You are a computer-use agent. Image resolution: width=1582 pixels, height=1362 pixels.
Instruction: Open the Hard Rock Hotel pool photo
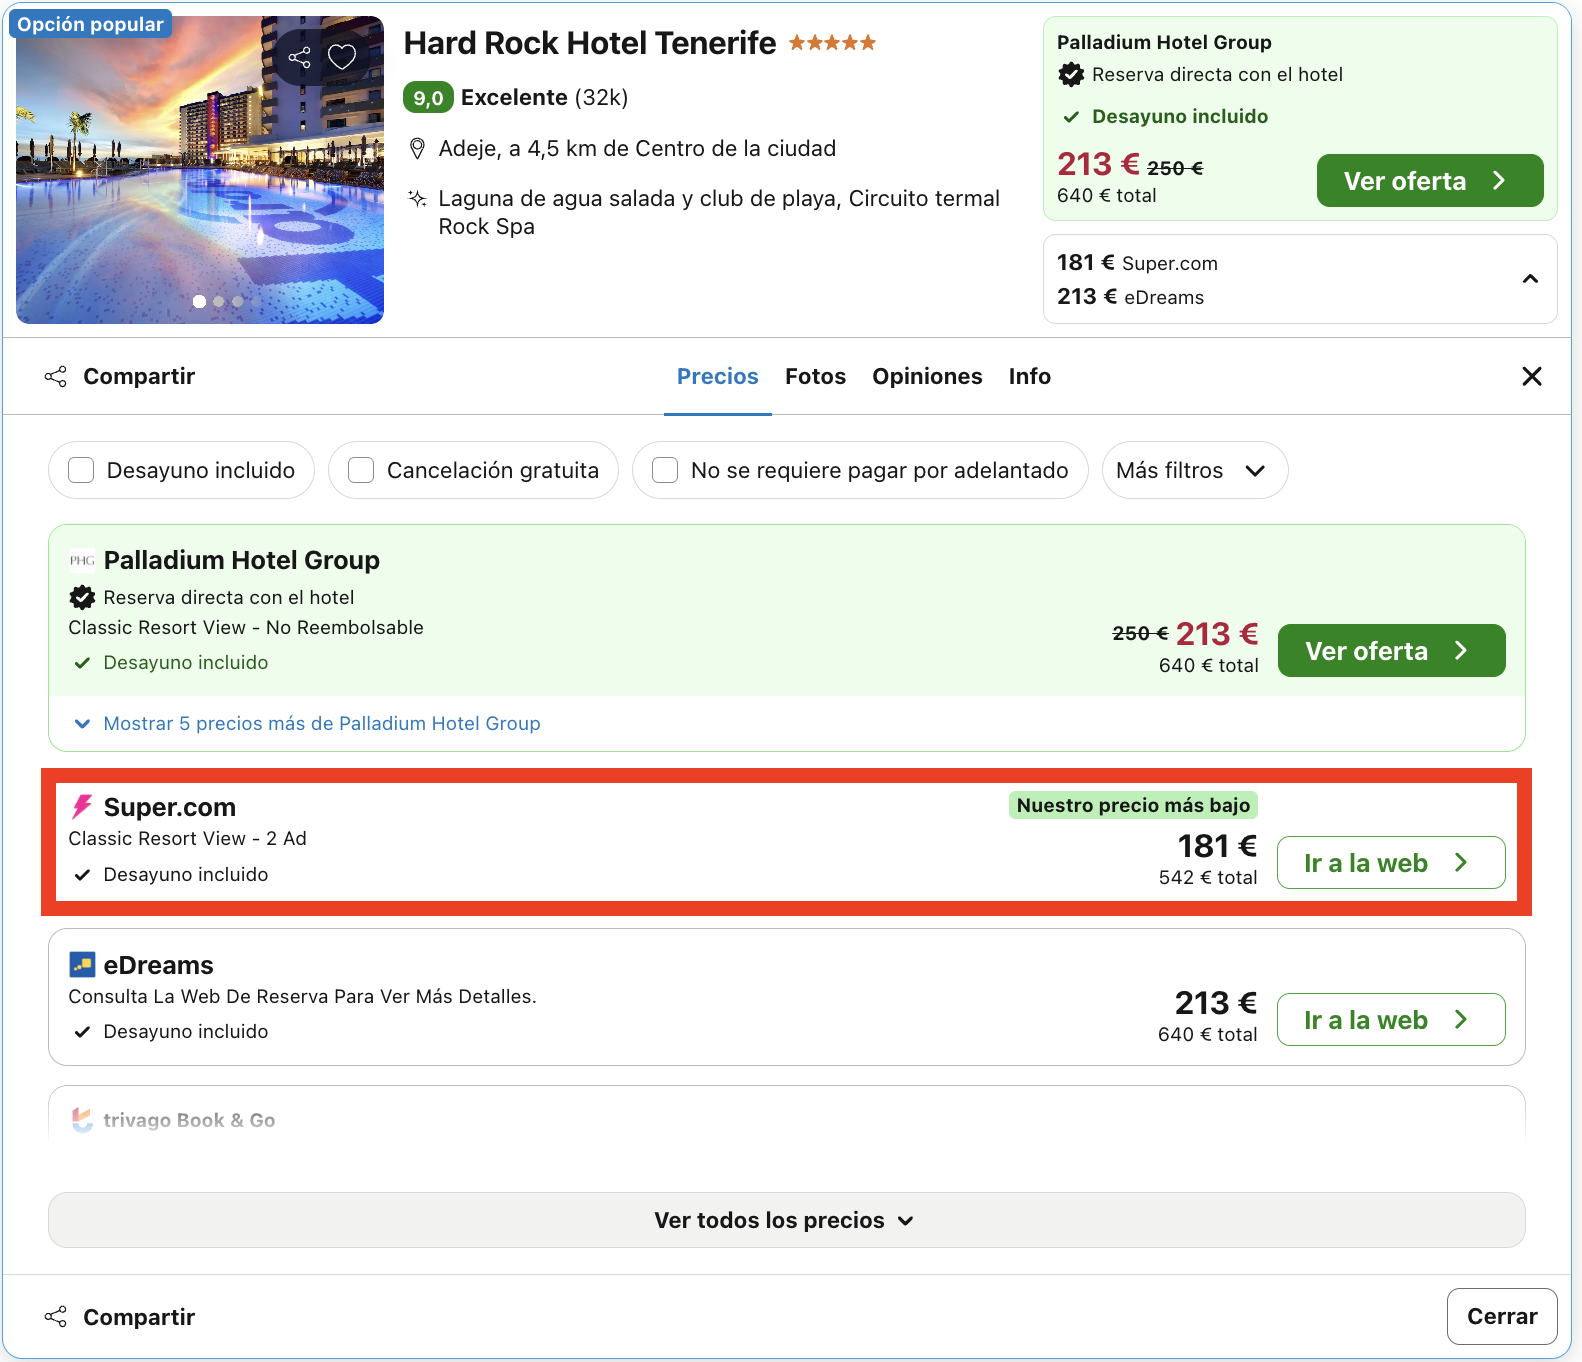click(x=200, y=170)
